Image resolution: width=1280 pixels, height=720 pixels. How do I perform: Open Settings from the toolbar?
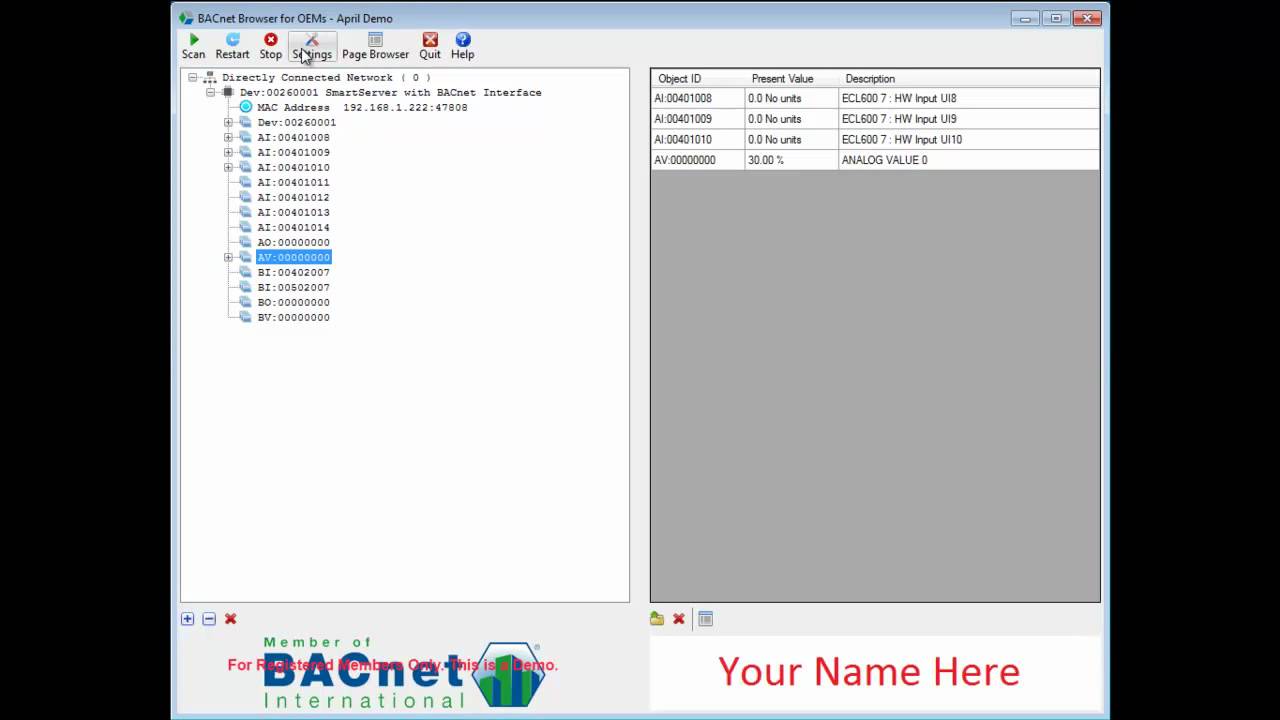[x=312, y=46]
